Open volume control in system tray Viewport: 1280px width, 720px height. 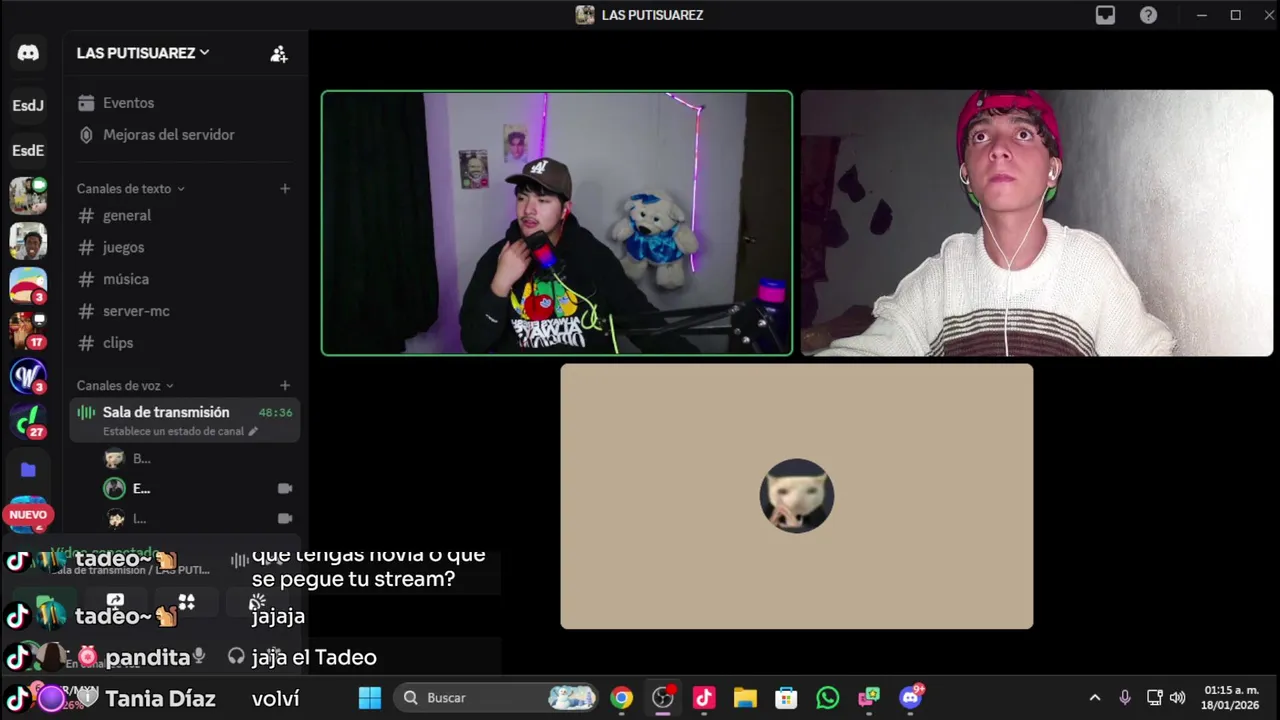coord(1178,698)
